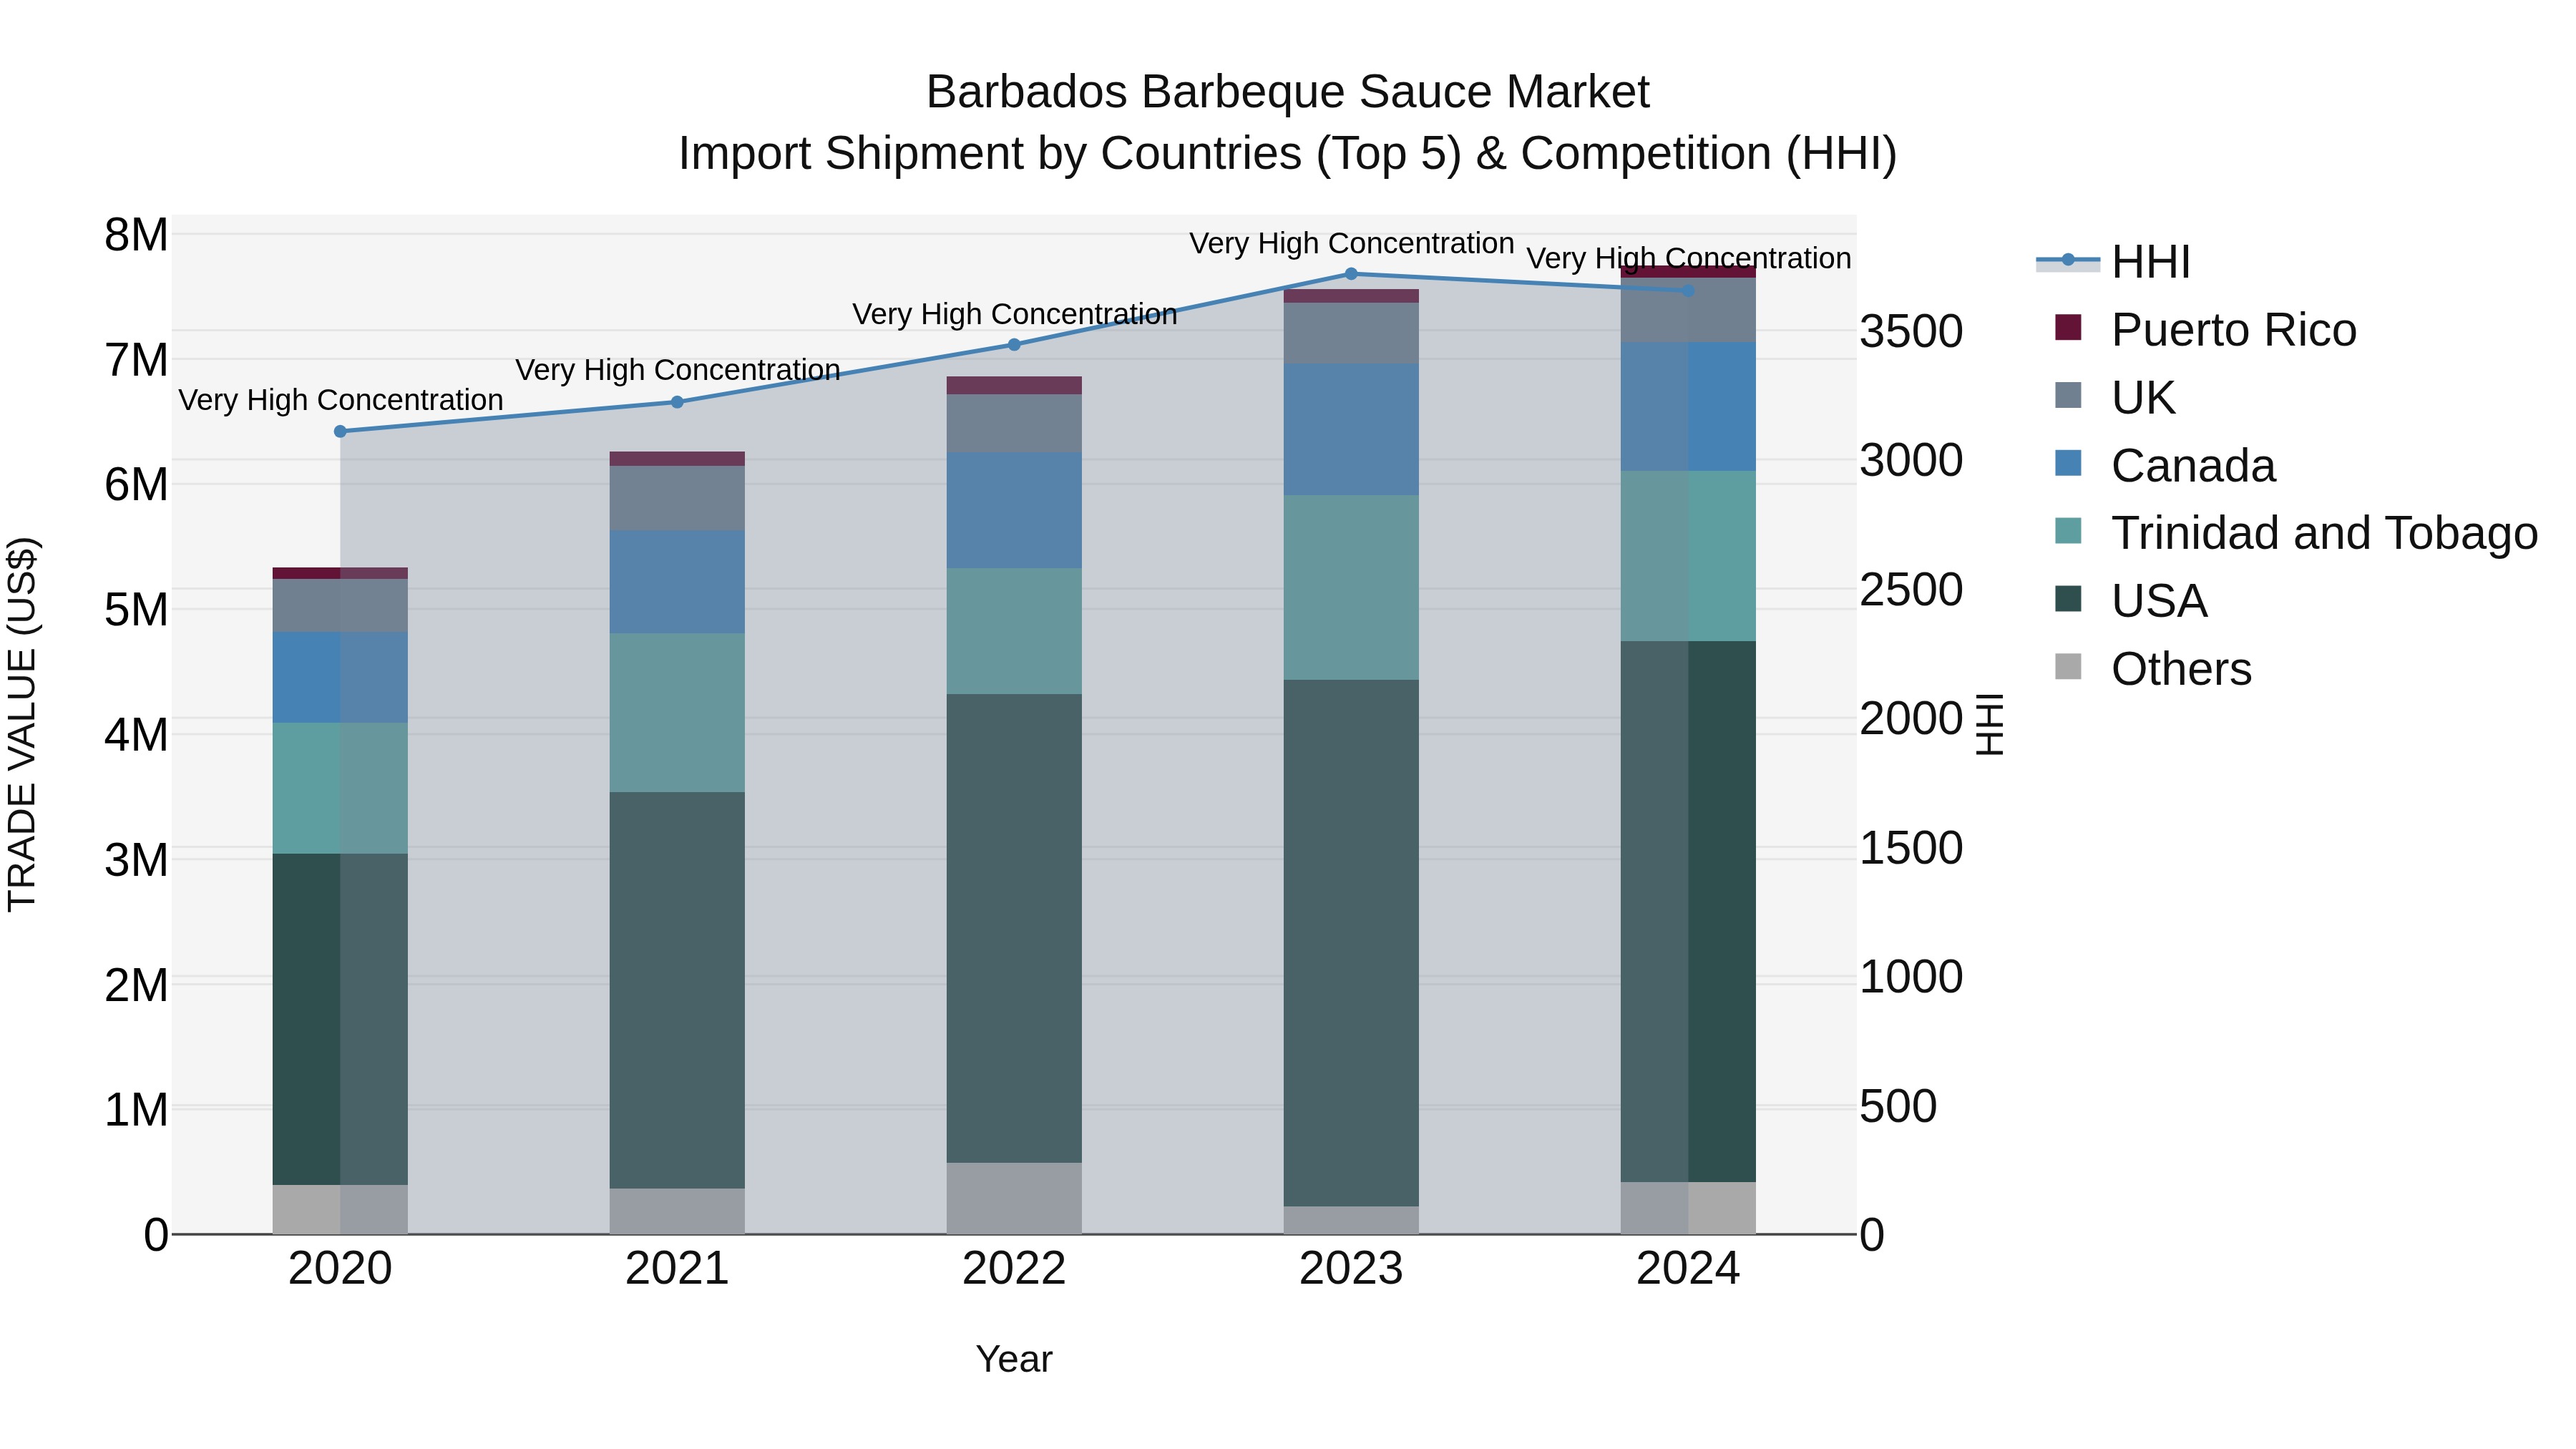Click Trinidad and Tobago segment in 2023 bar
The image size is (2576, 1449).
click(1351, 588)
